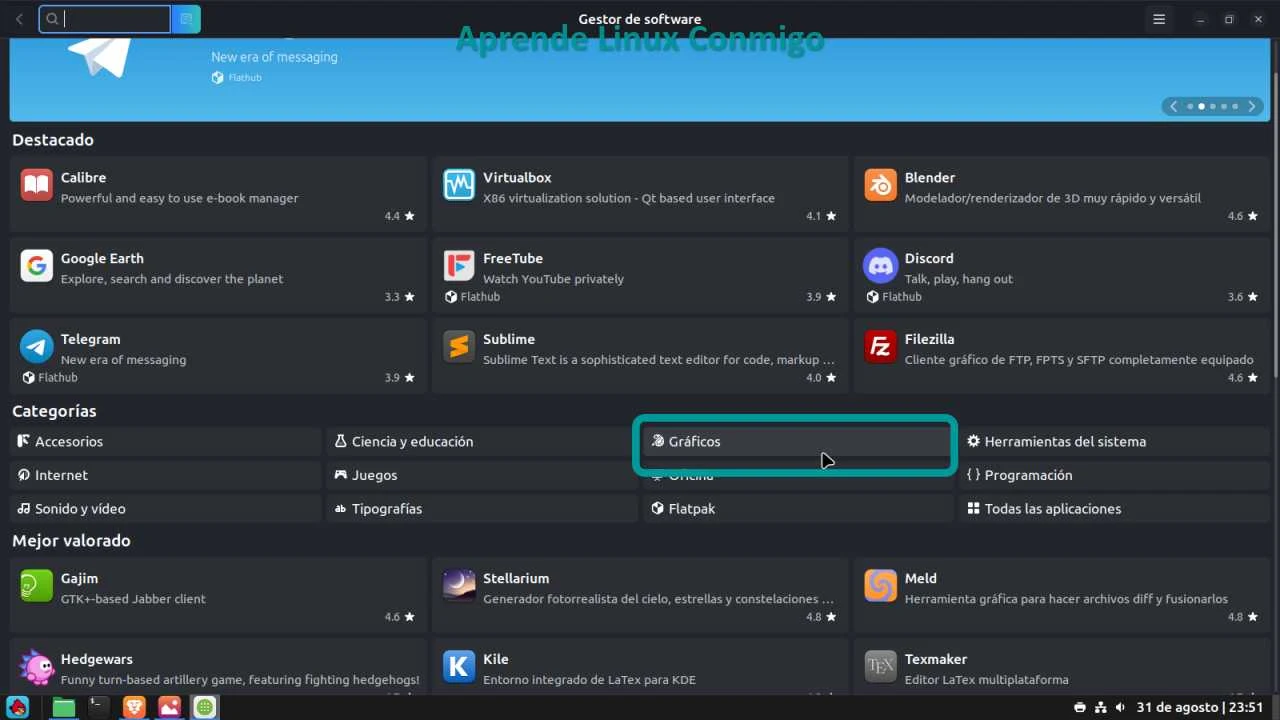Show previous slide in the banner carousel
This screenshot has height=720, width=1280.
(x=1175, y=106)
